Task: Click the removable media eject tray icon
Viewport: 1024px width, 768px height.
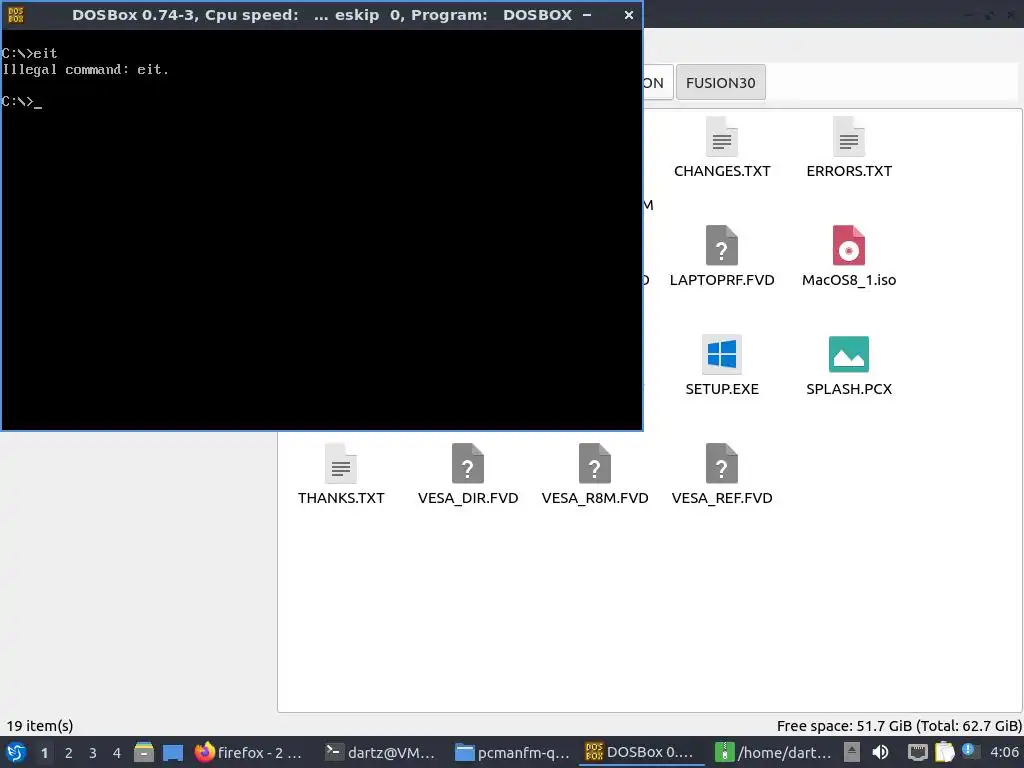Action: (x=852, y=752)
